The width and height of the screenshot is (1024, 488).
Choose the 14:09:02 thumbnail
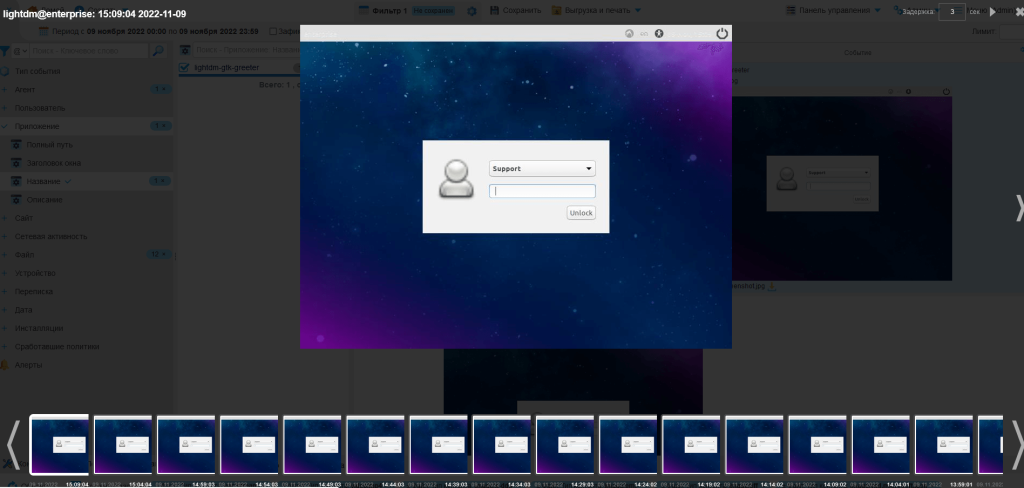click(818, 445)
